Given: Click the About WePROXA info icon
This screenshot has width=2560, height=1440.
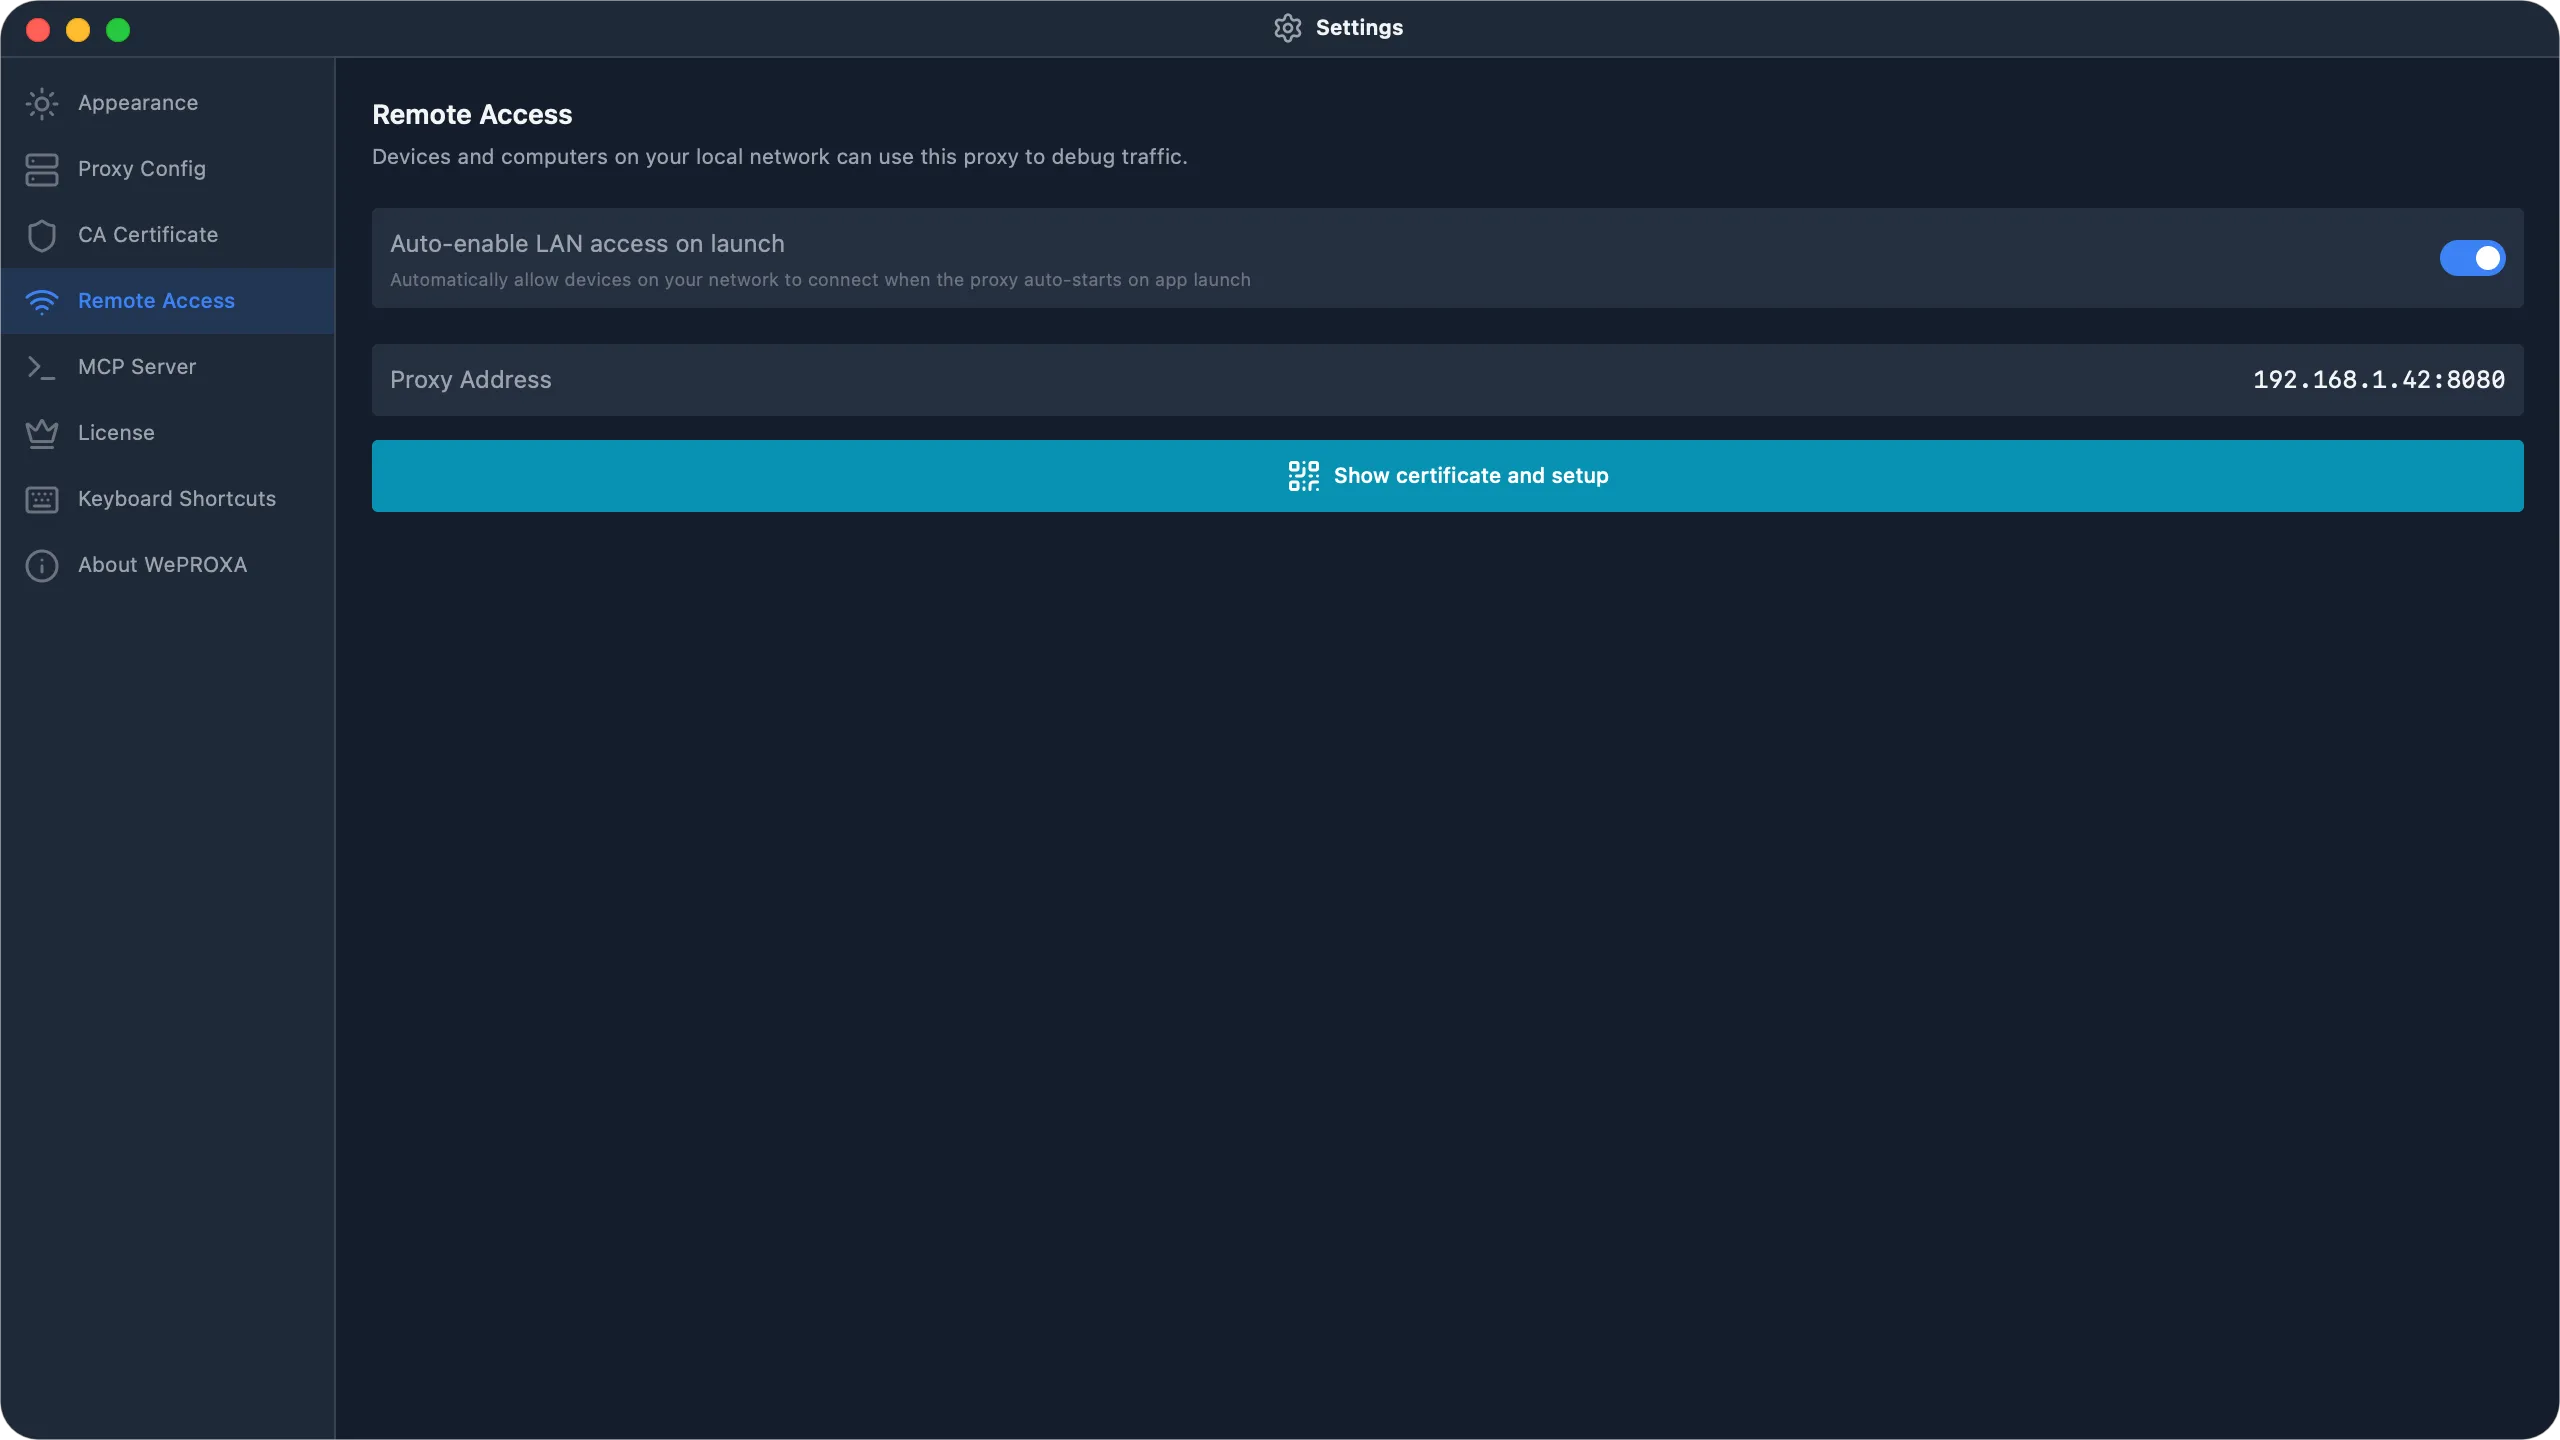Looking at the screenshot, I should point(42,565).
